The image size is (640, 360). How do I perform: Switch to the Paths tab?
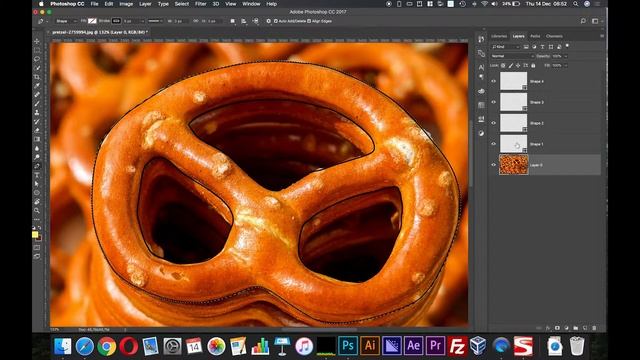pyautogui.click(x=535, y=36)
